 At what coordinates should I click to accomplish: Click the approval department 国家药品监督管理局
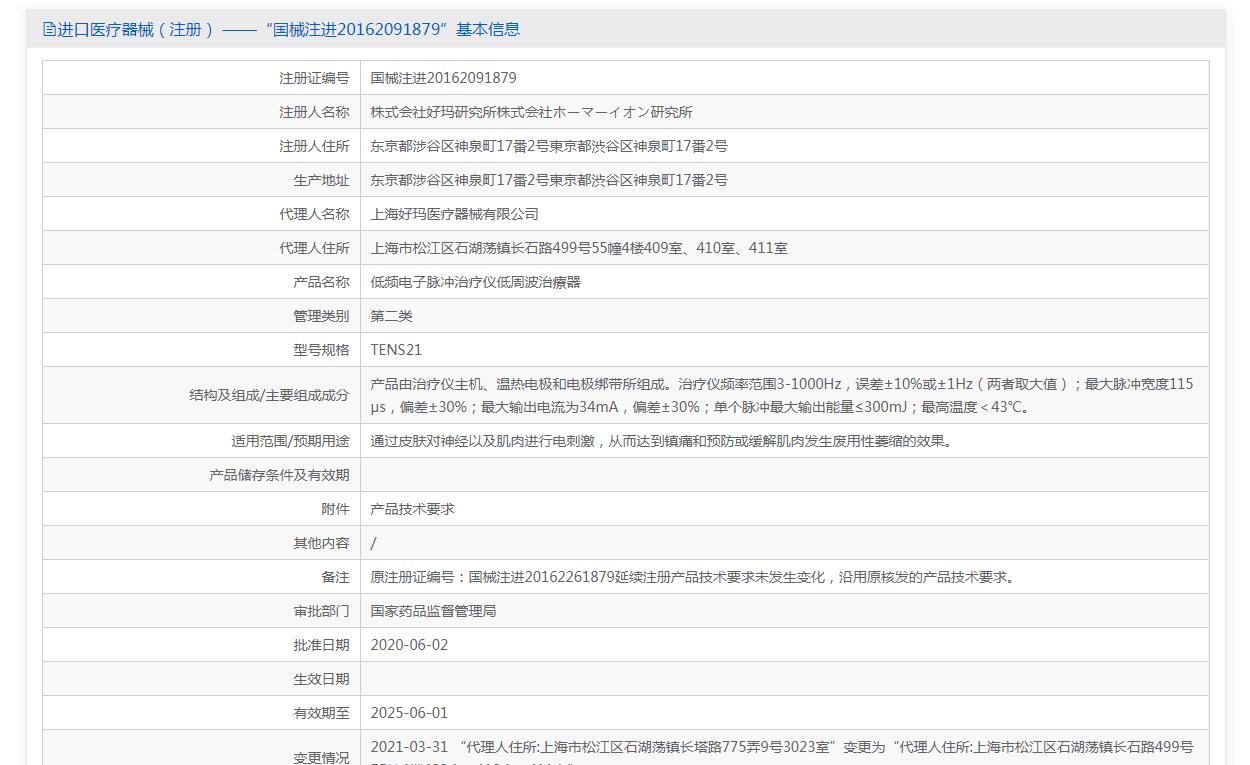433,611
